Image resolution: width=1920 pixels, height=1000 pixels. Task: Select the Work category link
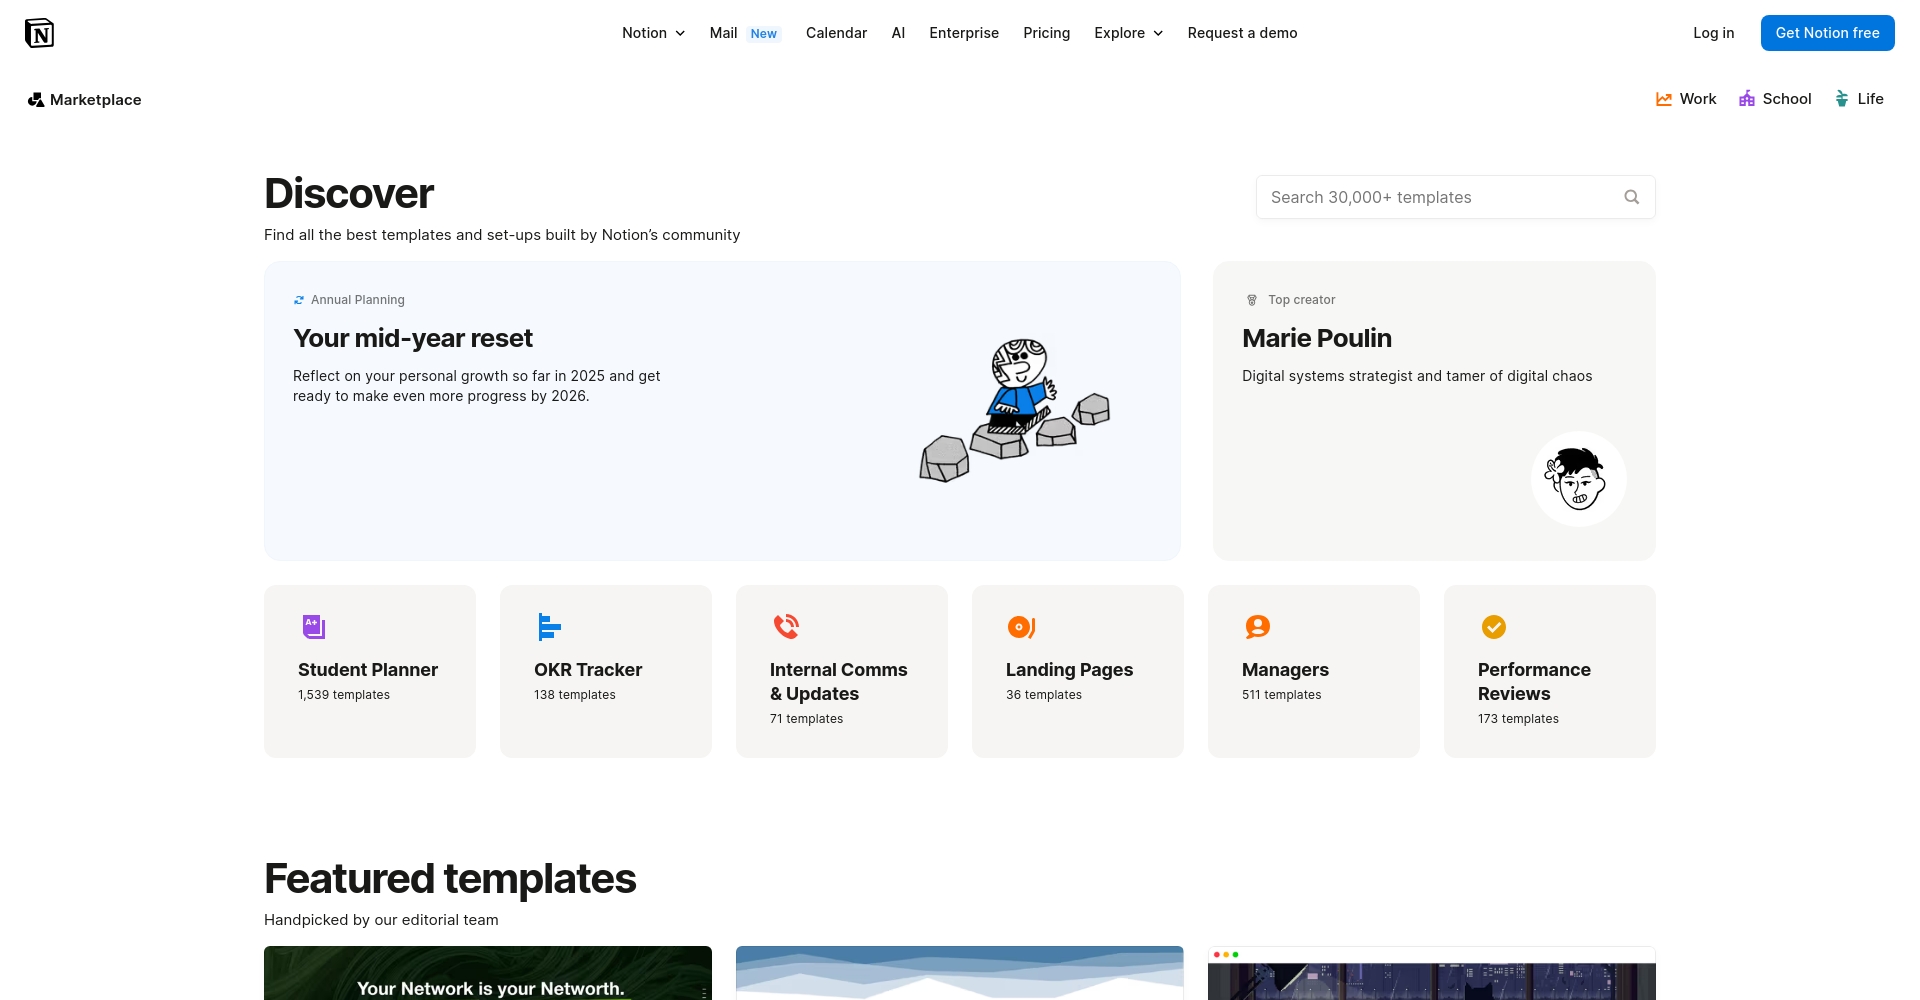click(1686, 99)
